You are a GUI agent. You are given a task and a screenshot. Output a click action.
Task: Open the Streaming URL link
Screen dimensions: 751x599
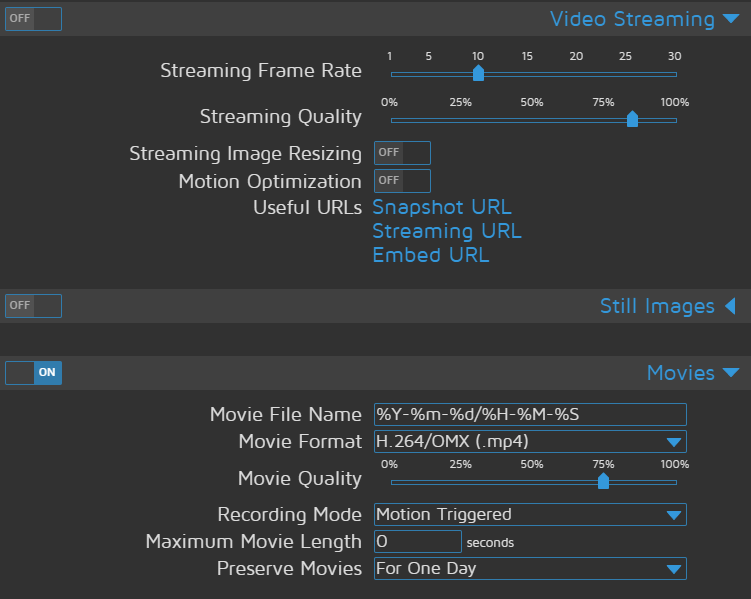point(446,231)
